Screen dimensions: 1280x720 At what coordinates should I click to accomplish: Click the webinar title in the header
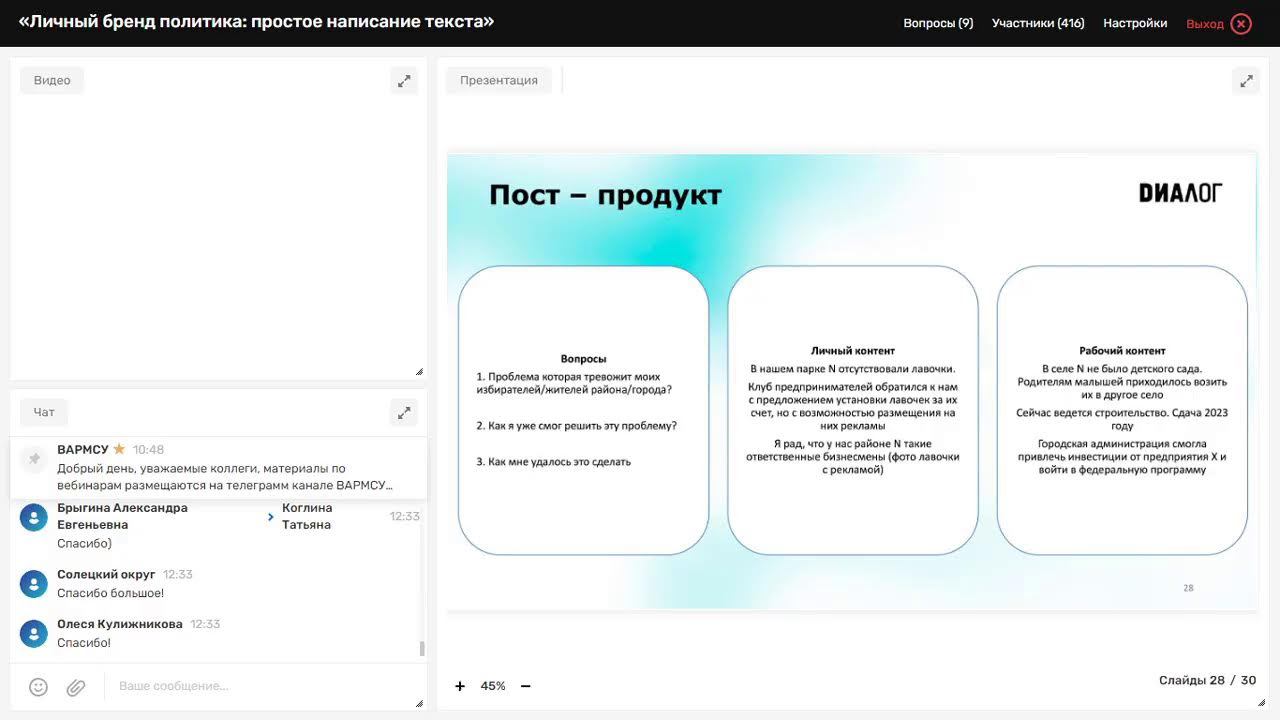click(x=256, y=21)
